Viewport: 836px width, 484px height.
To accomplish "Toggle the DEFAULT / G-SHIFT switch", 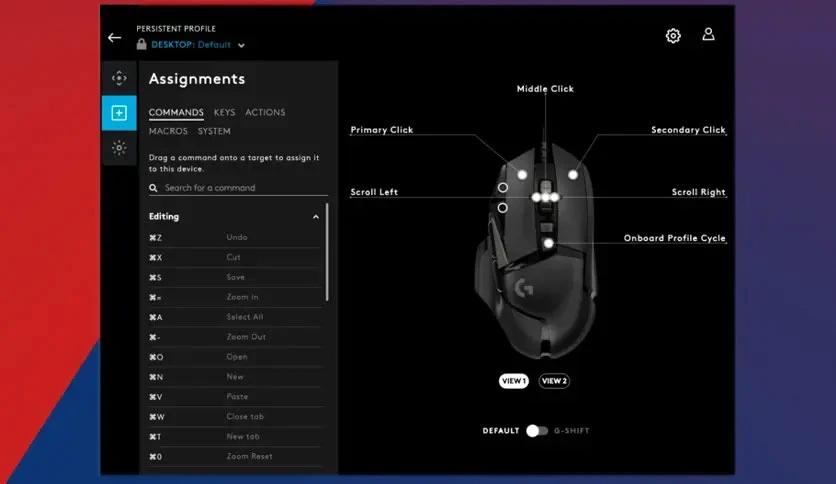I will click(536, 431).
